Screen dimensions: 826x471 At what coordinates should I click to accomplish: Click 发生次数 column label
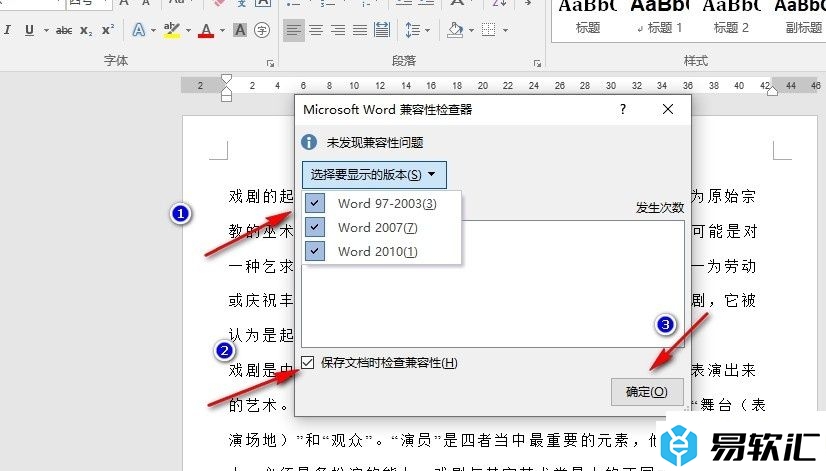coord(660,208)
